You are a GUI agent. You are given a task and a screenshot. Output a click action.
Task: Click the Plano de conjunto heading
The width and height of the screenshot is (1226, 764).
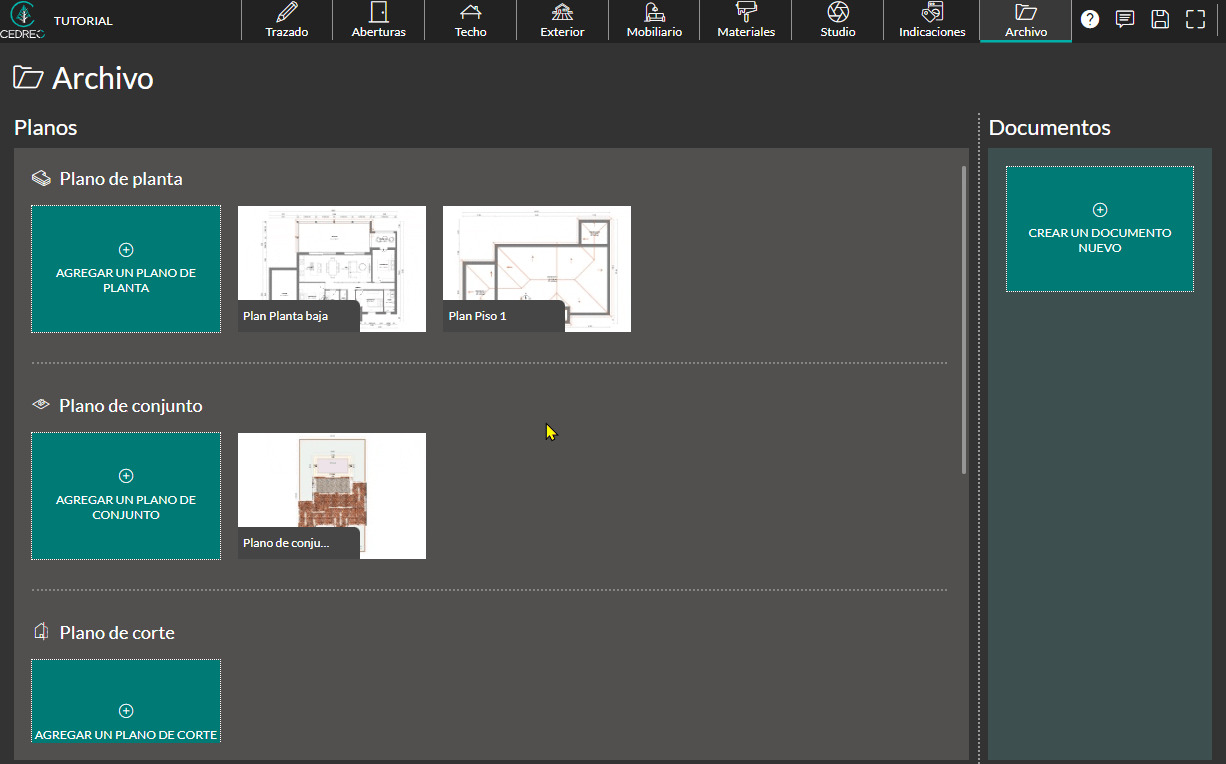pyautogui.click(x=131, y=406)
